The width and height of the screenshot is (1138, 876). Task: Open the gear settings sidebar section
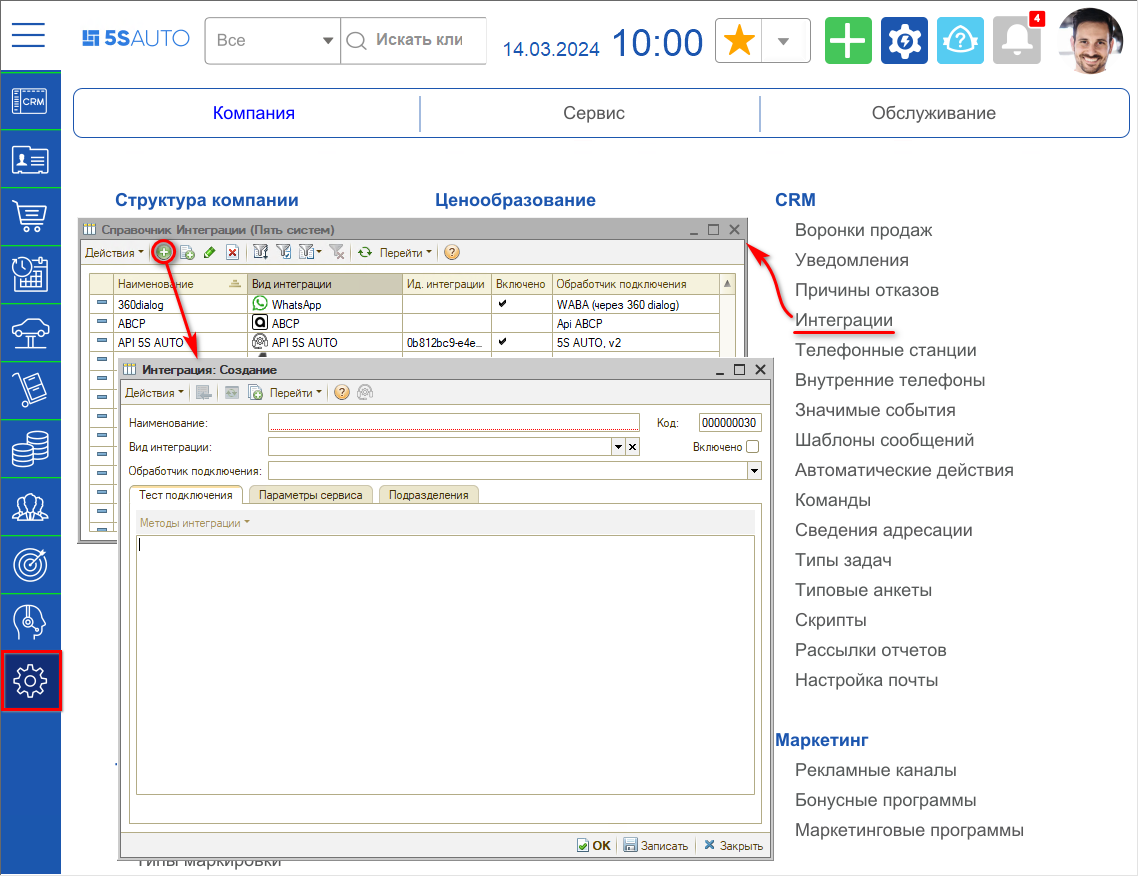click(x=31, y=681)
